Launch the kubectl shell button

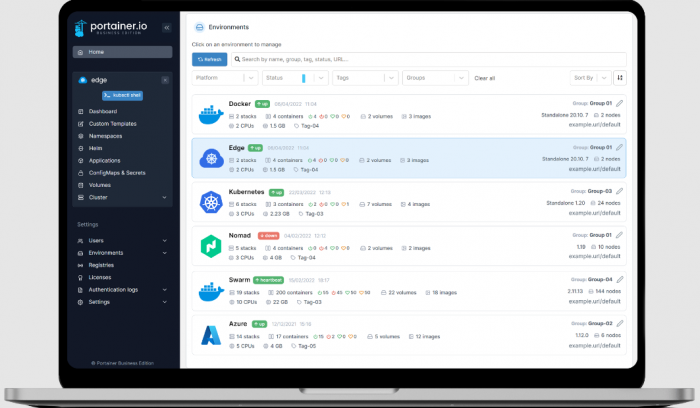pos(122,96)
